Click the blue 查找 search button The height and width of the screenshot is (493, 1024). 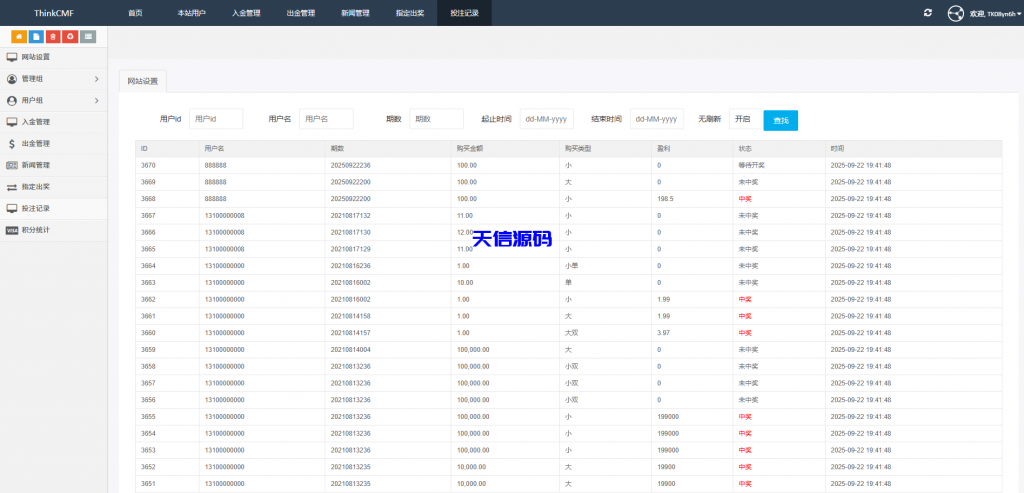780,120
